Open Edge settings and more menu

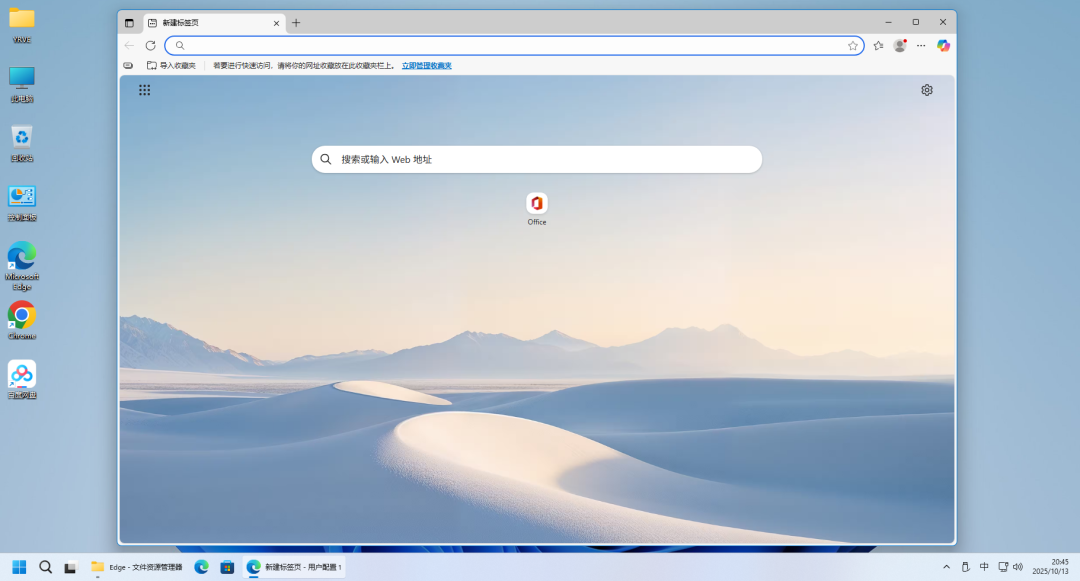[x=921, y=45]
